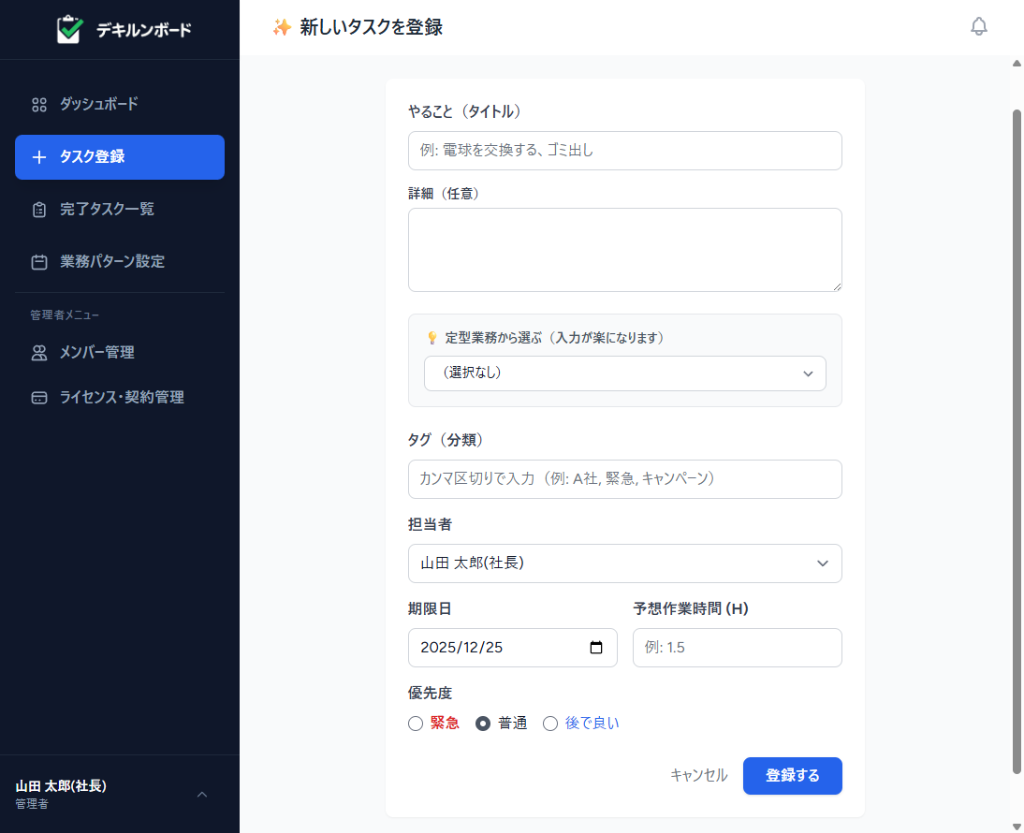
Task: Highlight the 新しいタスクを登録 header title
Action: pyautogui.click(x=371, y=28)
